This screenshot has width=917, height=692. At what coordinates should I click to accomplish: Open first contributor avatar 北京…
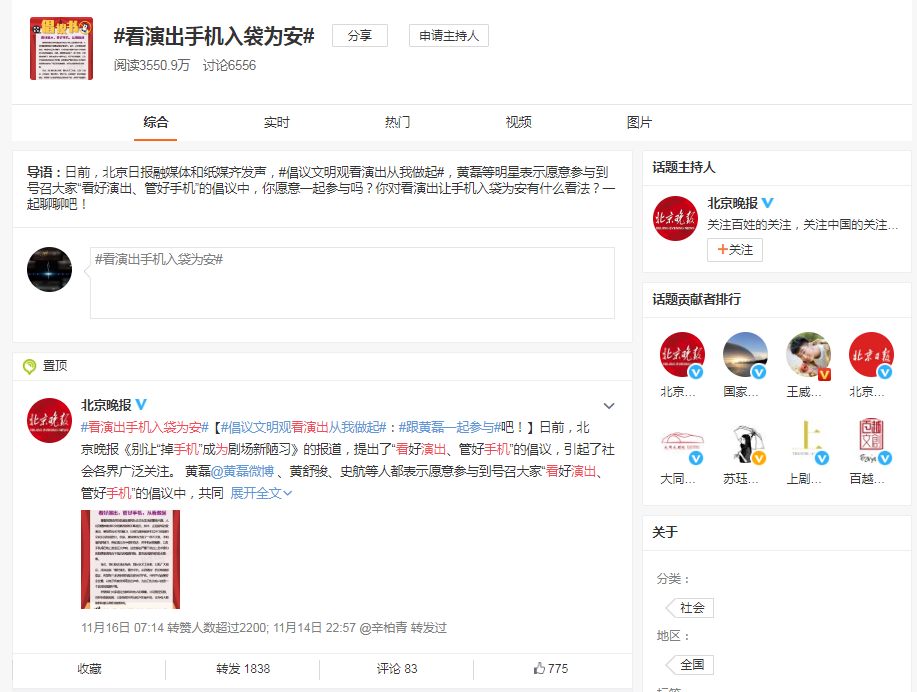[682, 354]
